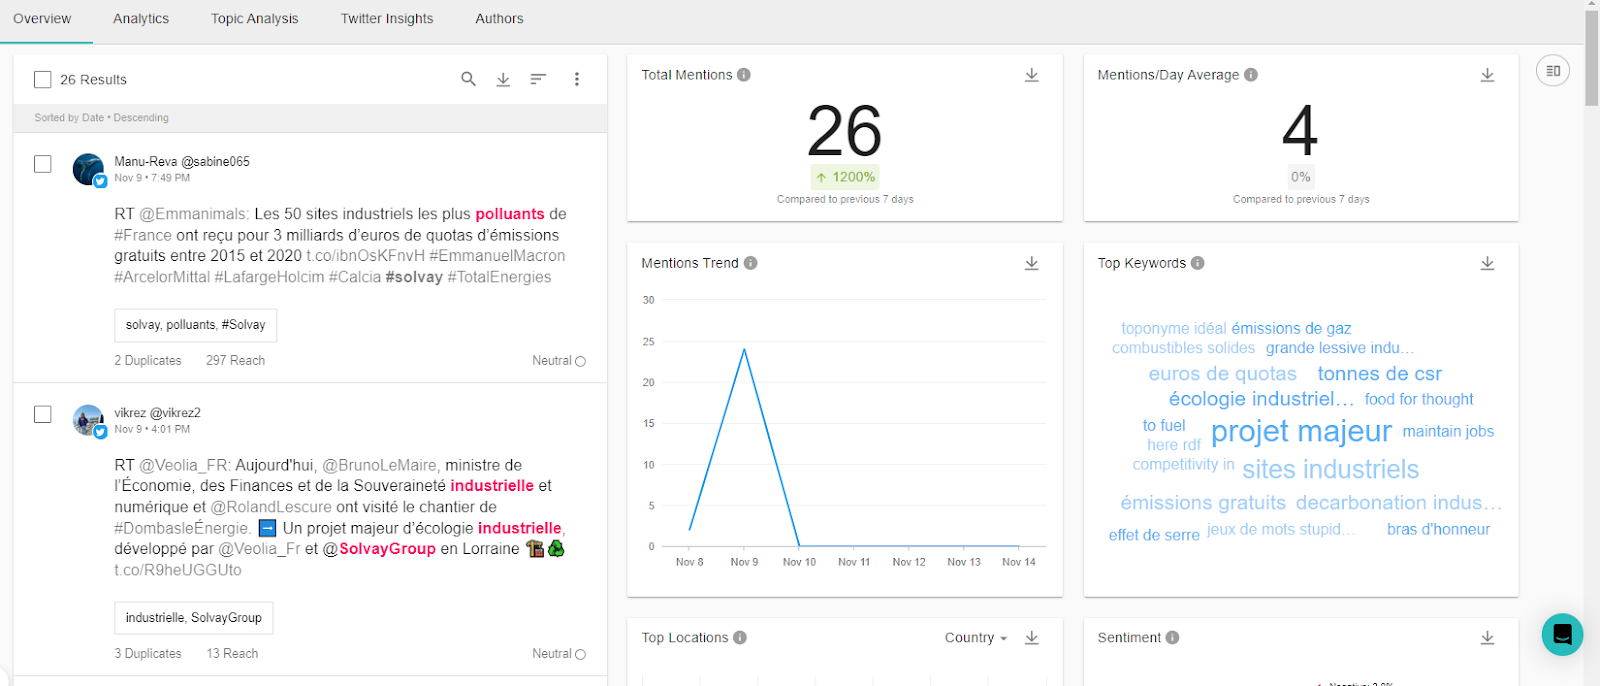This screenshot has width=1600, height=686.
Task: Download the Top Locations card
Action: tap(1032, 638)
